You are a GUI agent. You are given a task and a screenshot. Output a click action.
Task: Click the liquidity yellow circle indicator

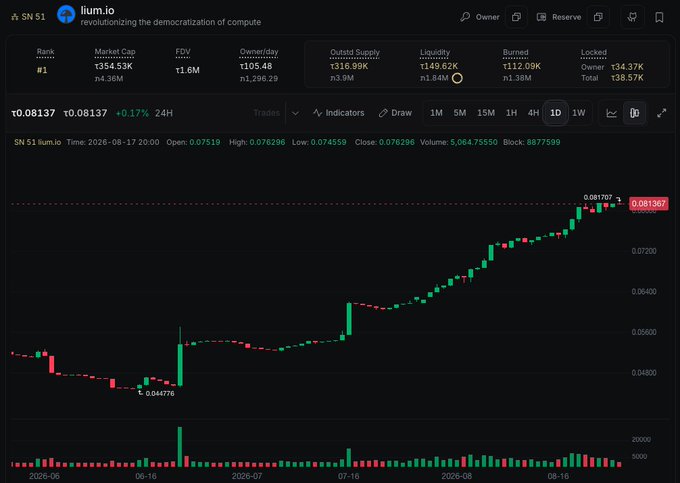(x=457, y=78)
